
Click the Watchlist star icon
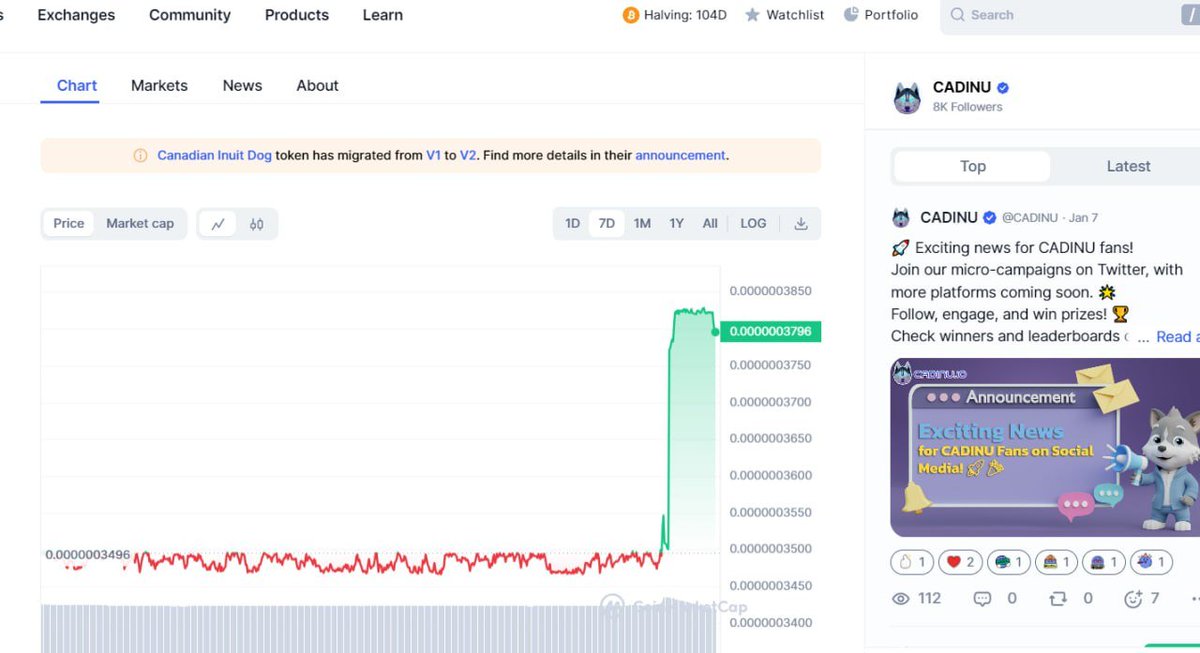[x=753, y=15]
